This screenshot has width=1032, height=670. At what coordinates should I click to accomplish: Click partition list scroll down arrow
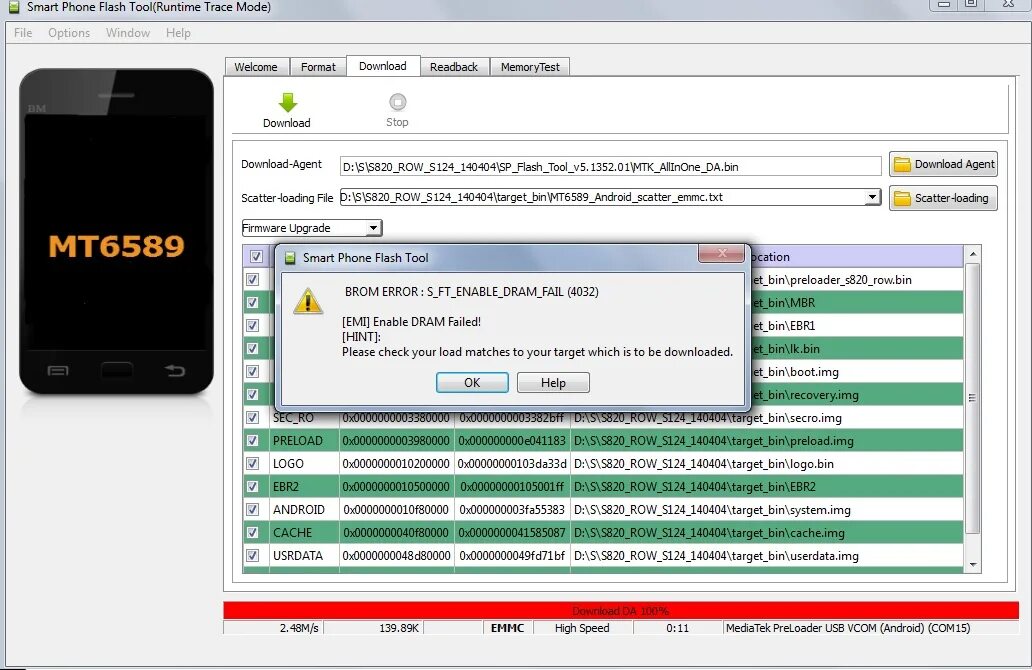pyautogui.click(x=973, y=565)
